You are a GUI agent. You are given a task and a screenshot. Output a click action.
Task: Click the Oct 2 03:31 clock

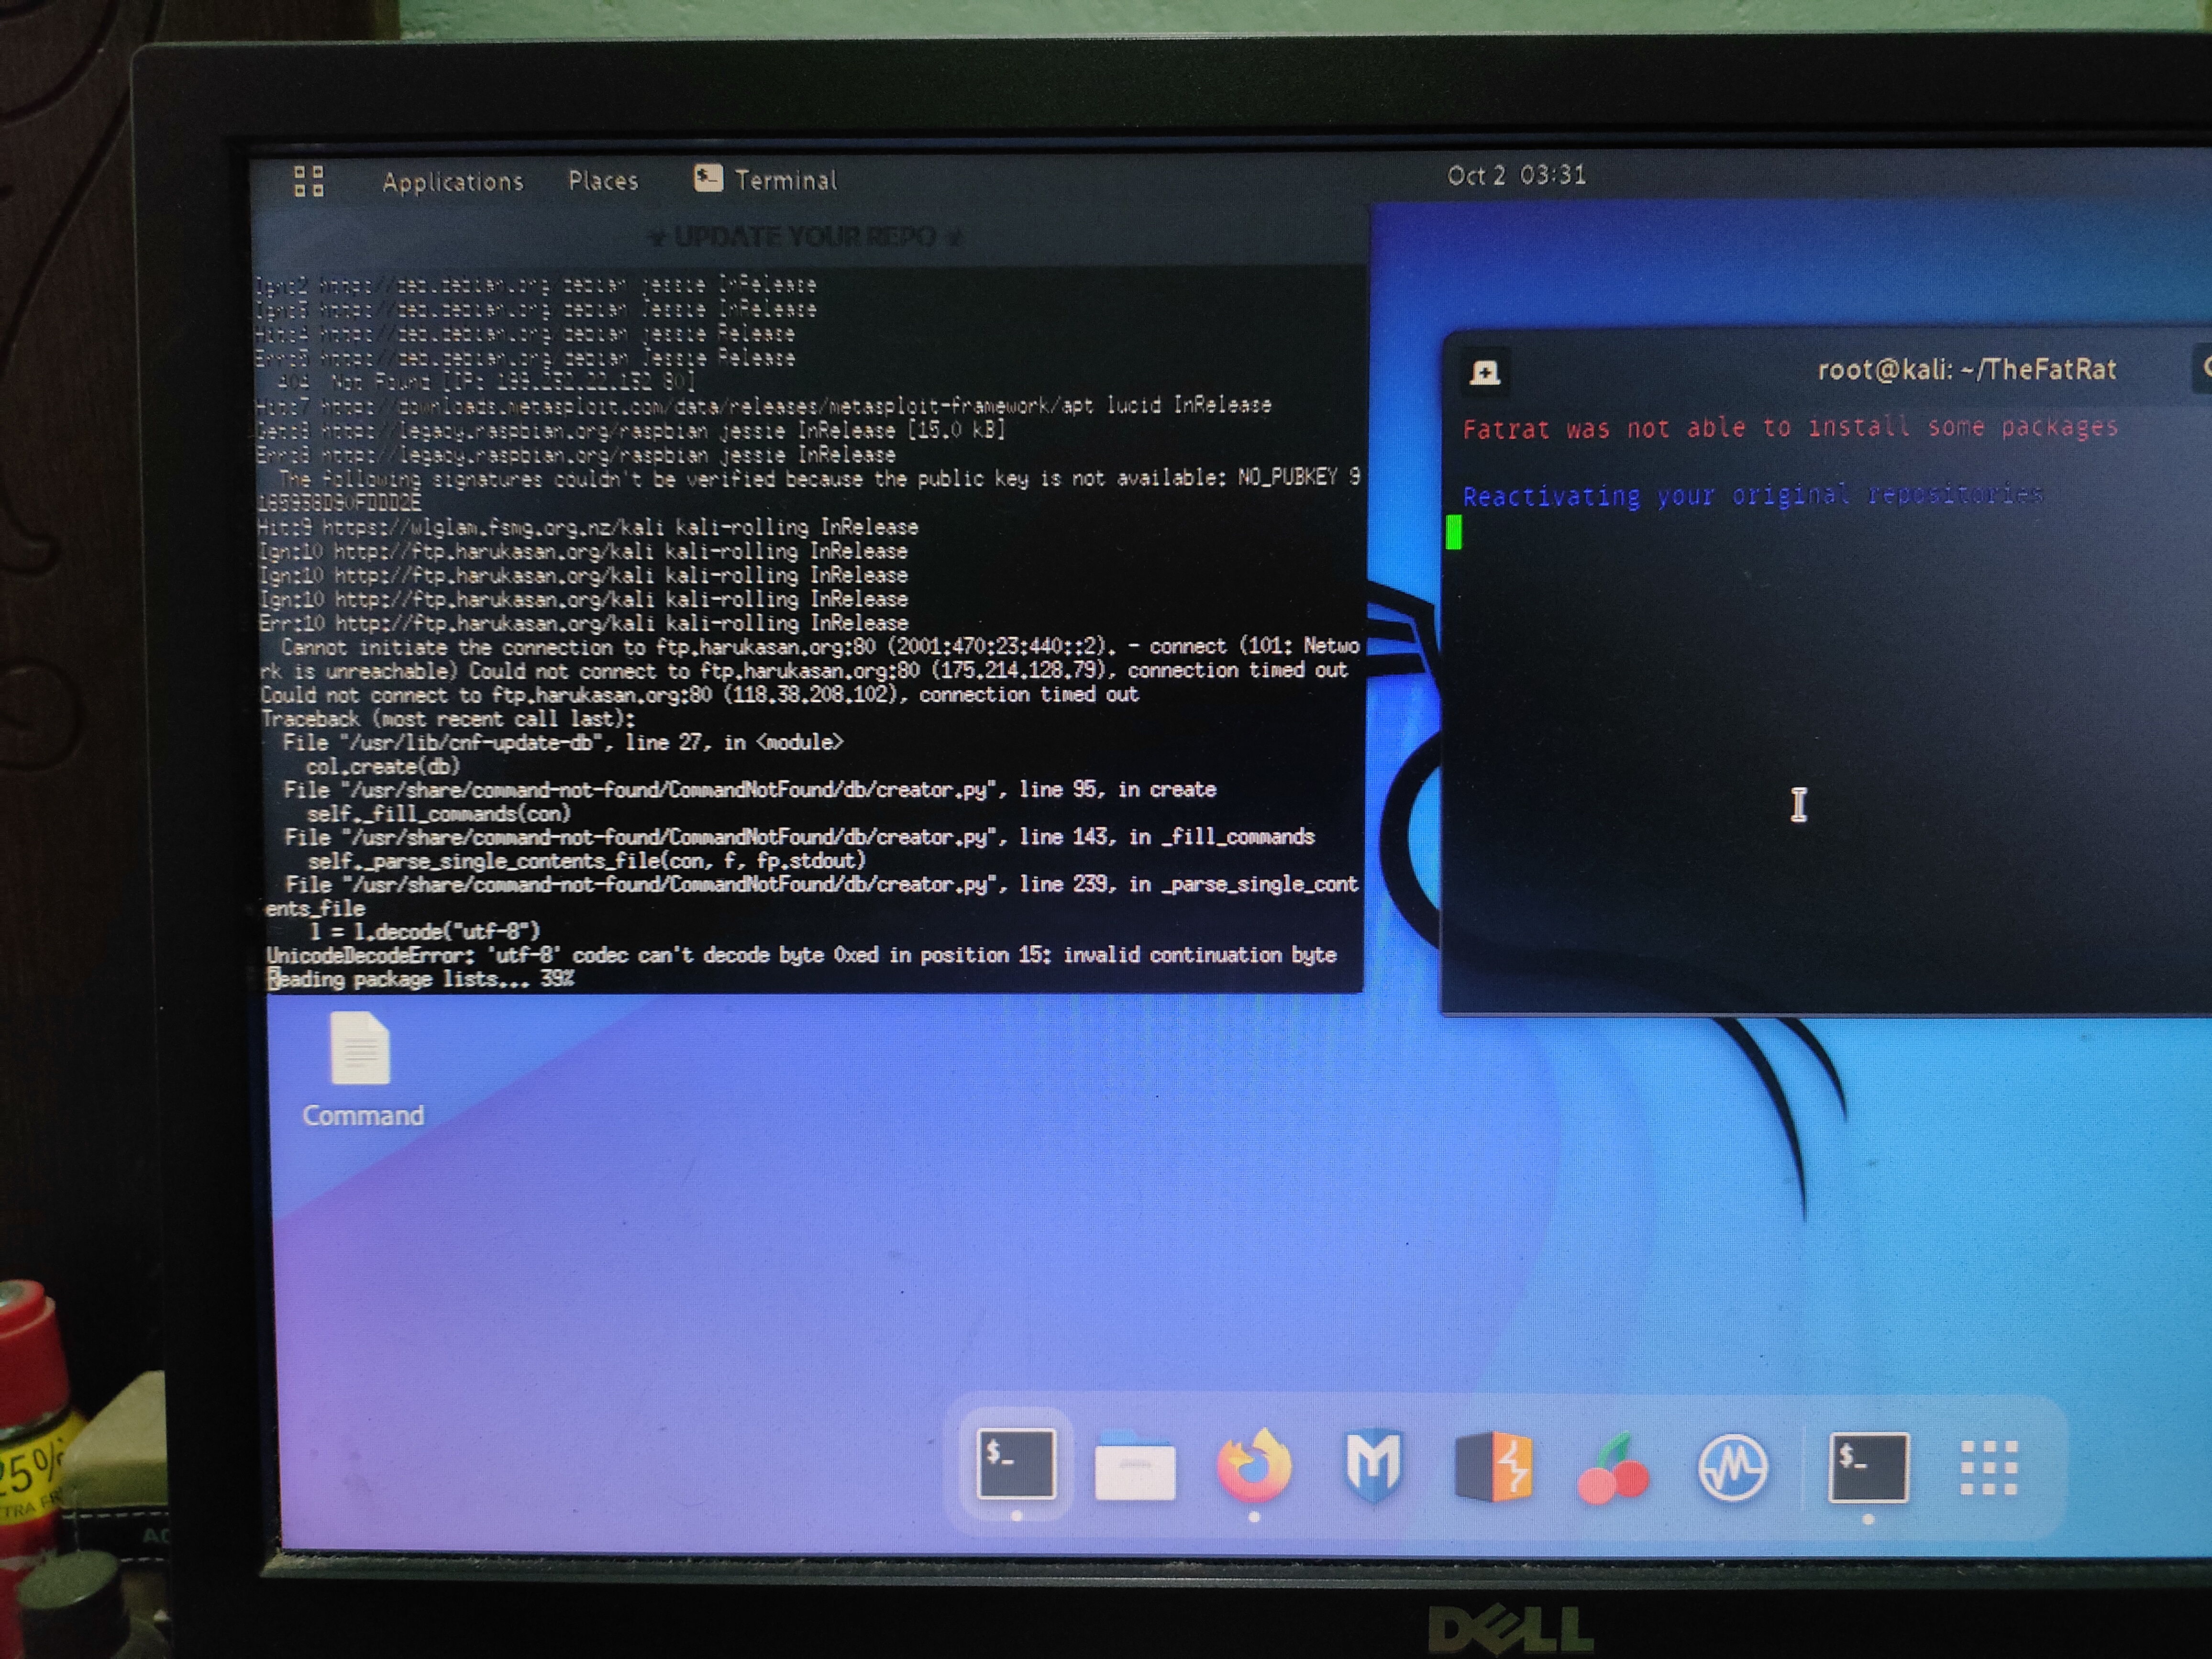coord(1516,176)
